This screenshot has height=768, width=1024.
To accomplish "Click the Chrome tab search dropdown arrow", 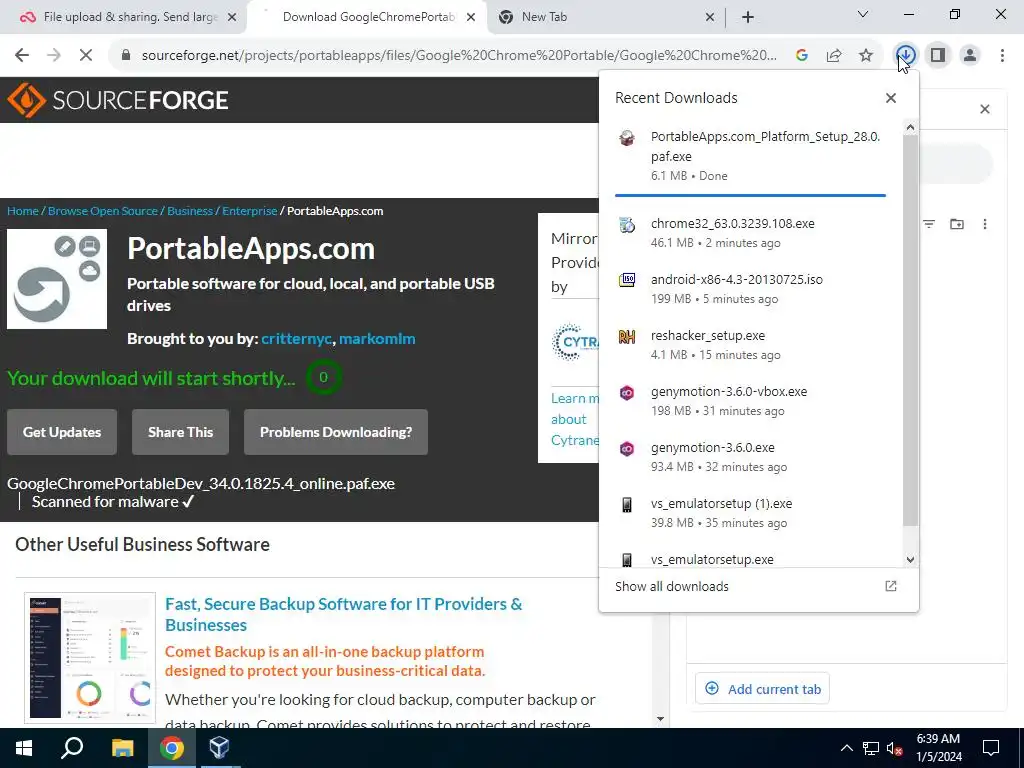I will coord(863,14).
